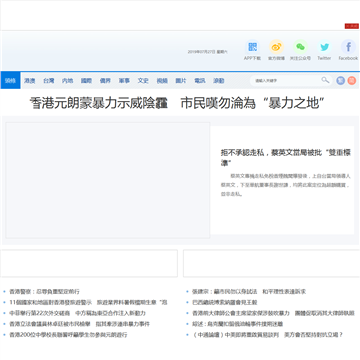
Task: Open news item 綜述：烏克蘭扣留俄油輪事件
Action: point(238,324)
